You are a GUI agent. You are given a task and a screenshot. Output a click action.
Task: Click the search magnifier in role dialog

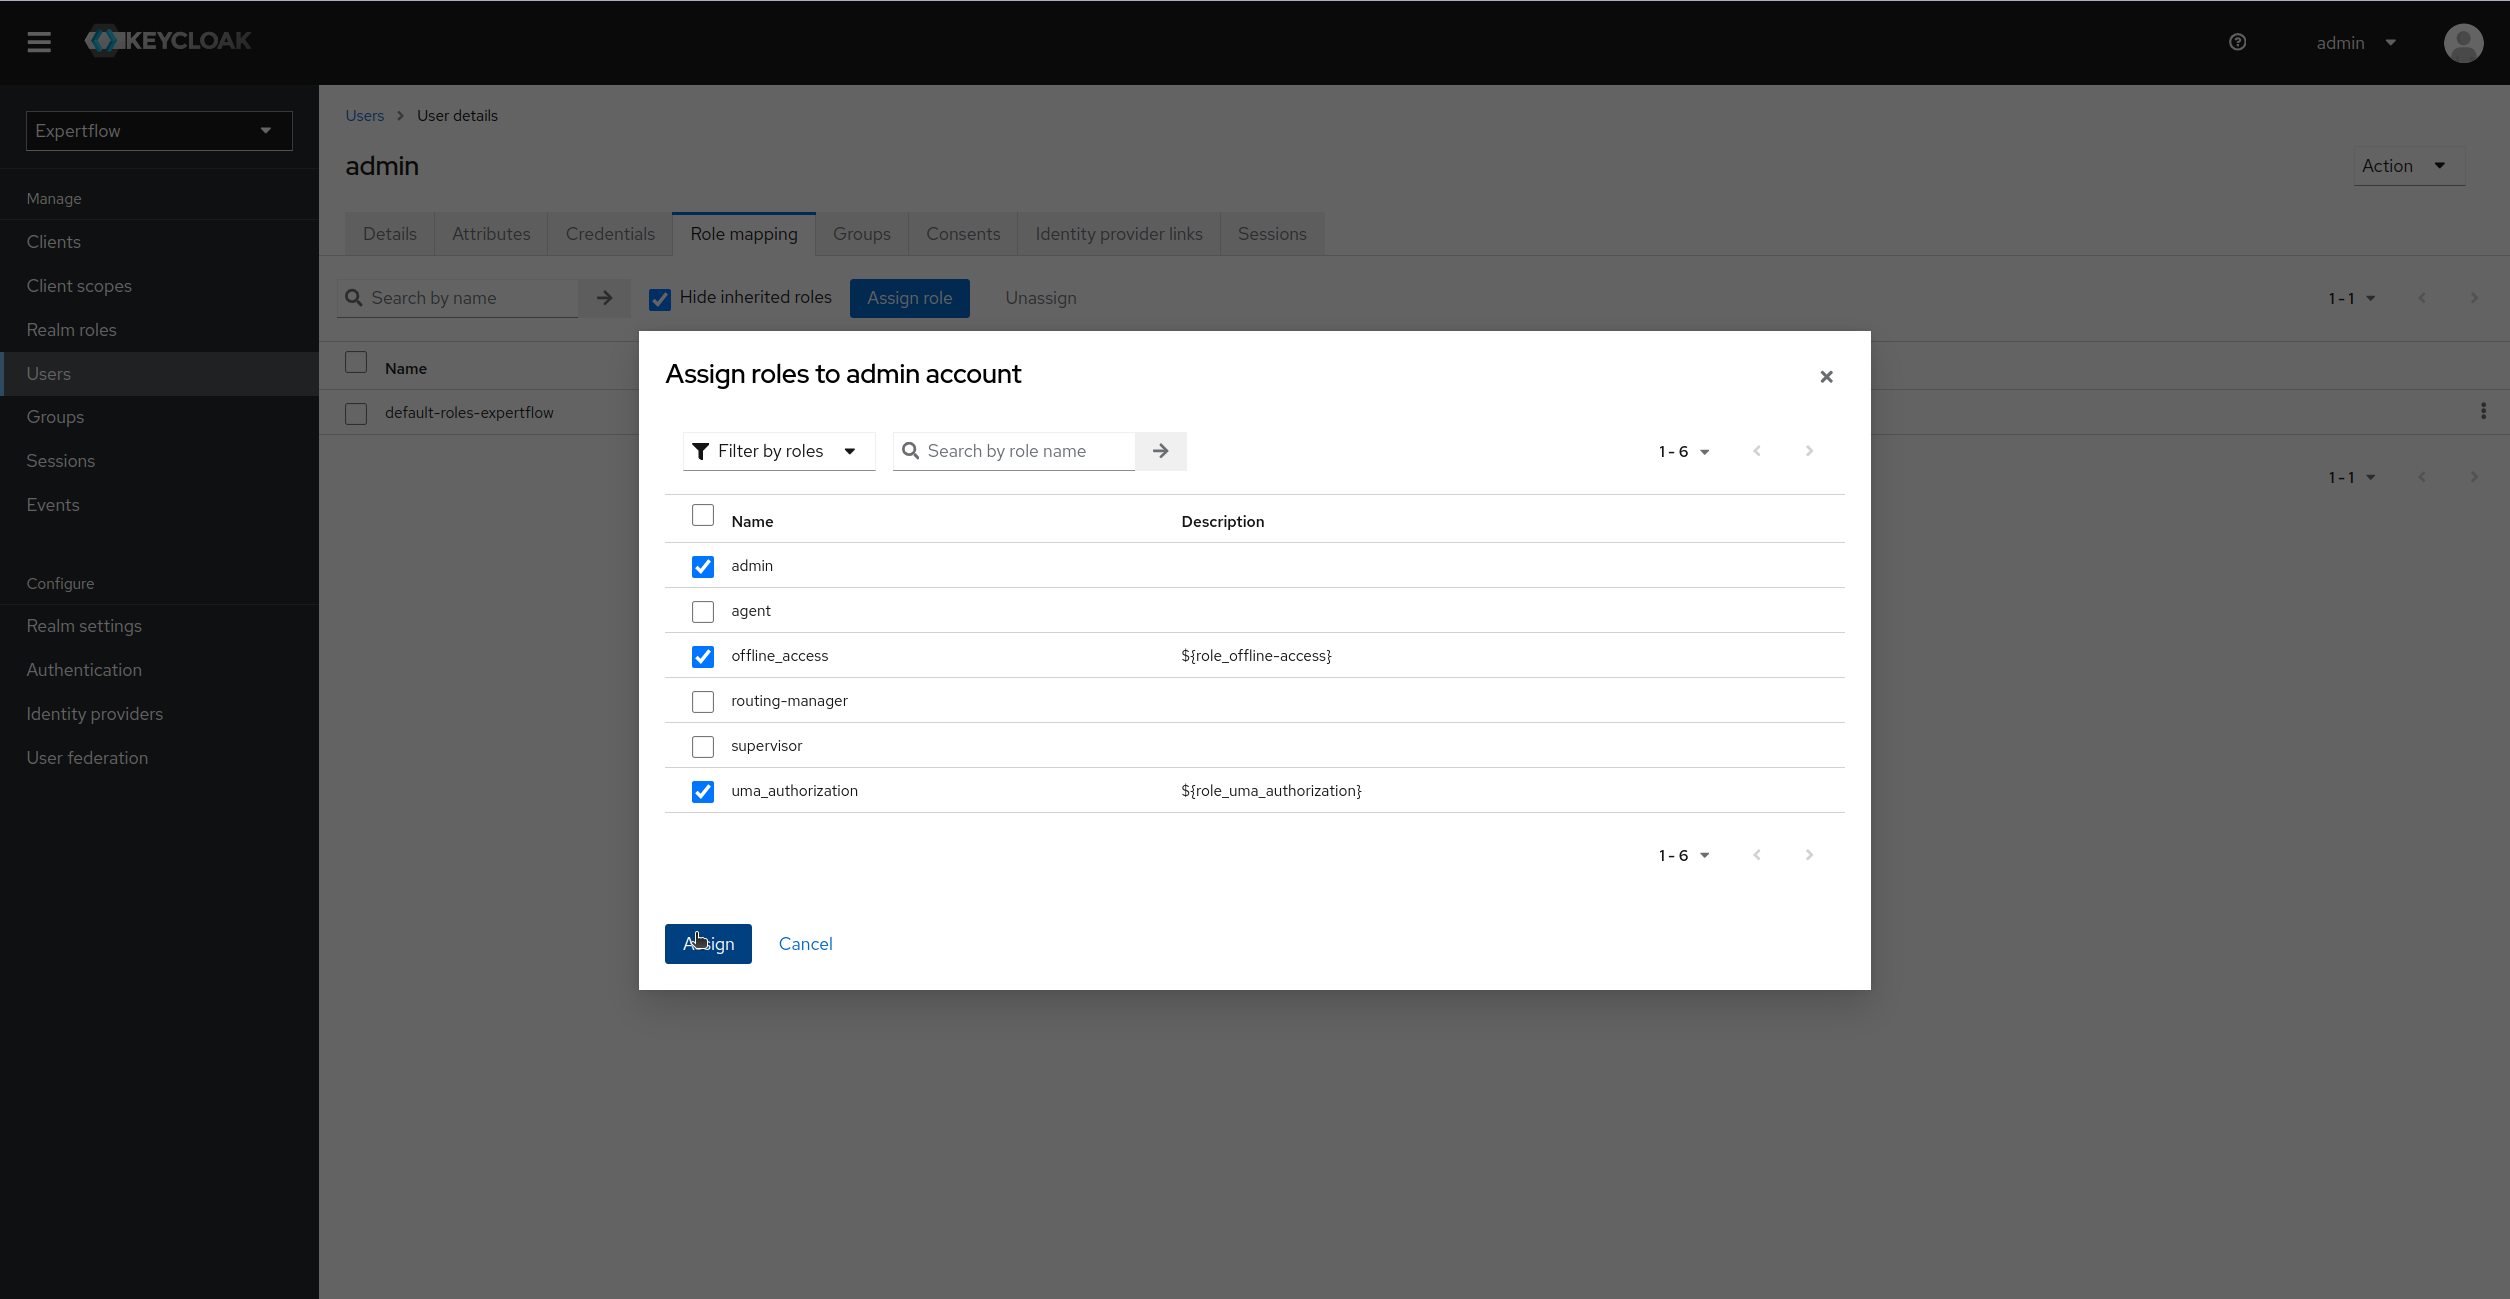point(911,451)
